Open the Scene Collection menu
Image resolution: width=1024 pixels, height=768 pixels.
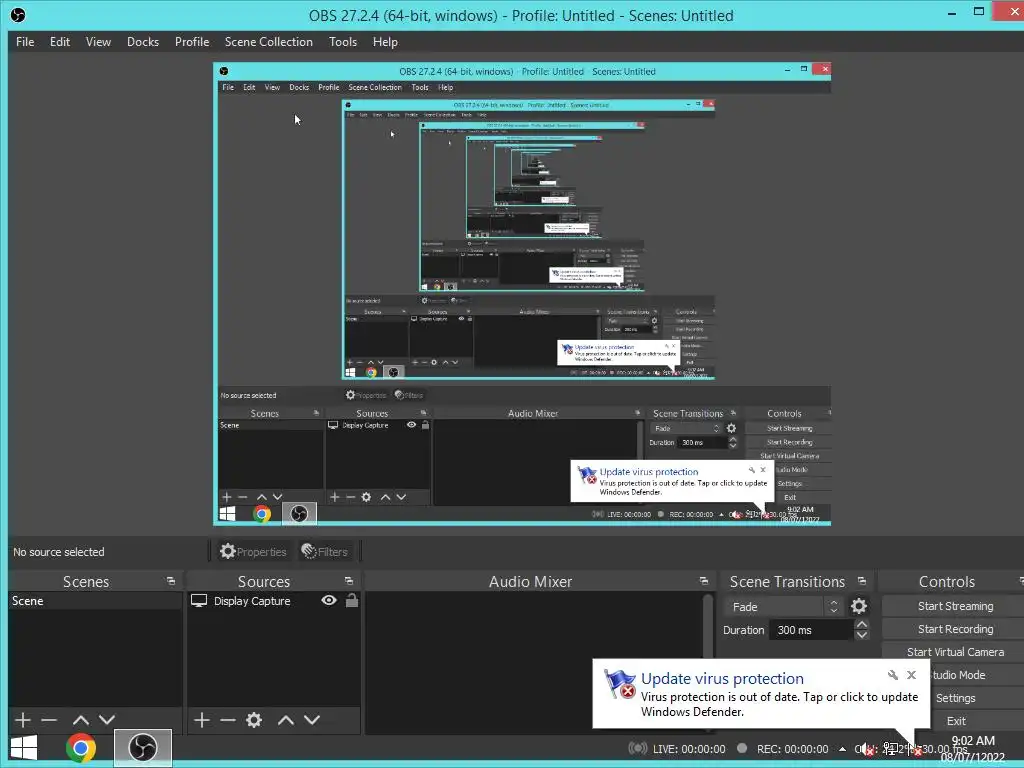tap(268, 42)
